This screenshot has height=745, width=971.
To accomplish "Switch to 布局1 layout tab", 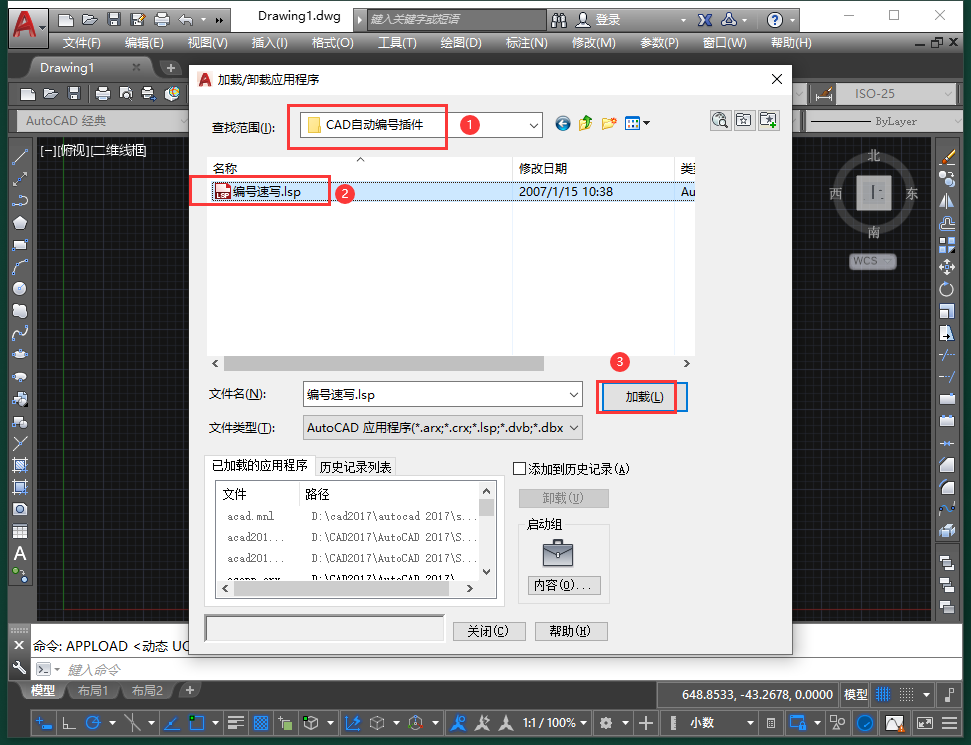I will [93, 691].
